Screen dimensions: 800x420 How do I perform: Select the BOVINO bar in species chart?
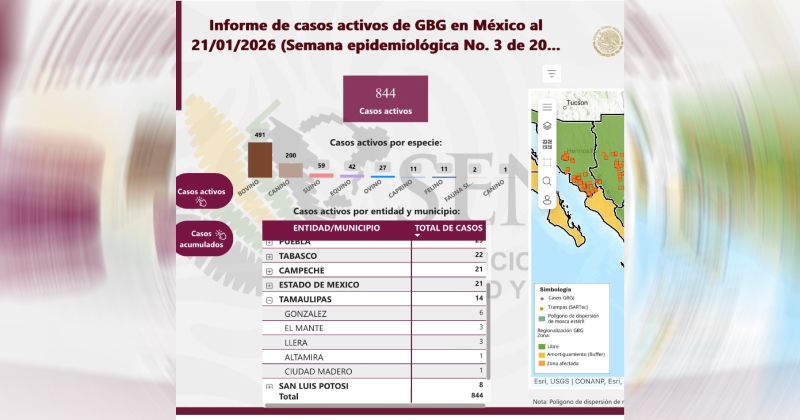(259, 159)
